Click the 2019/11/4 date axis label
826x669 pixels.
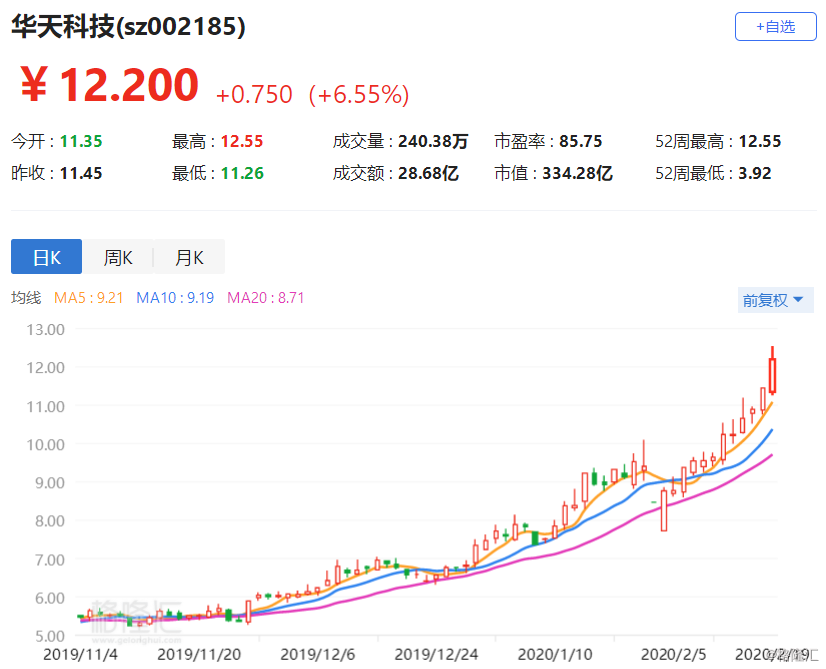coord(81,654)
